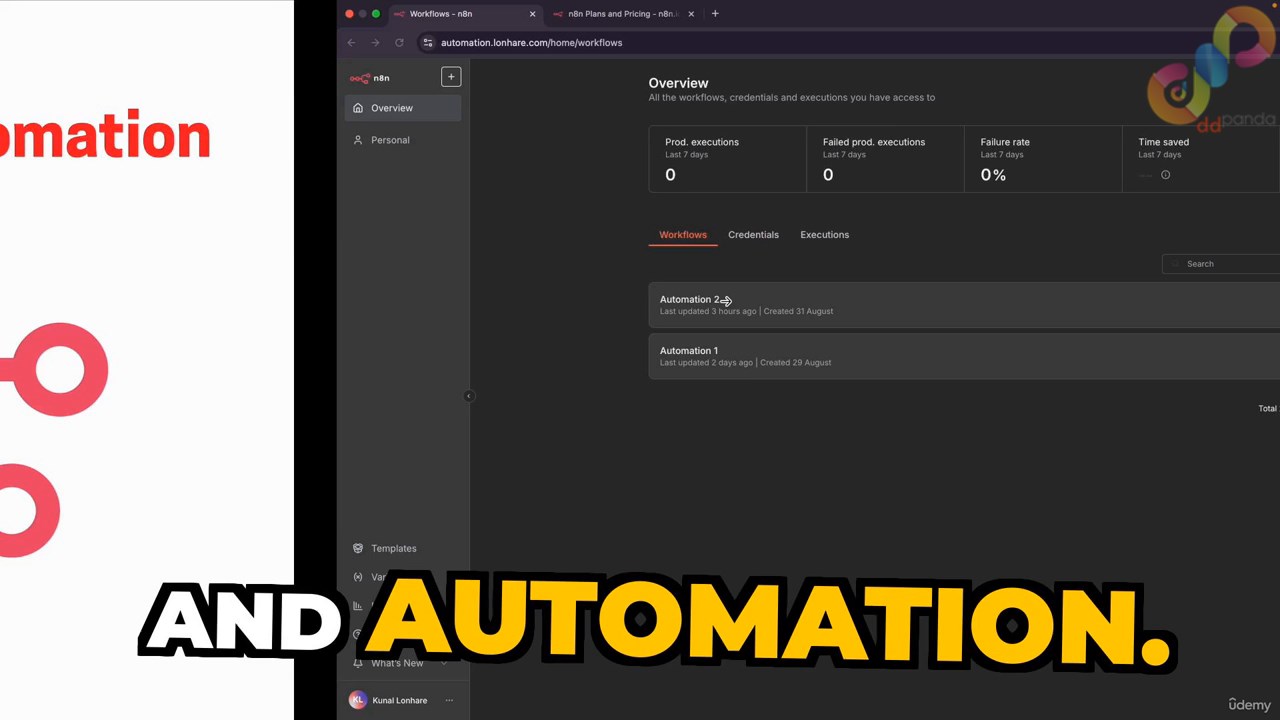Click the info icon under Time saved

[1165, 175]
